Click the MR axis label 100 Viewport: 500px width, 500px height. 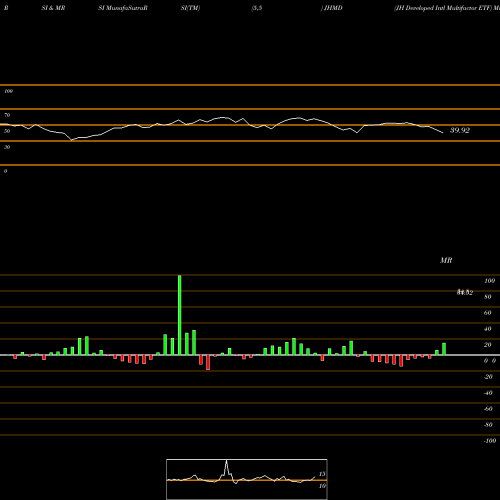(489, 281)
